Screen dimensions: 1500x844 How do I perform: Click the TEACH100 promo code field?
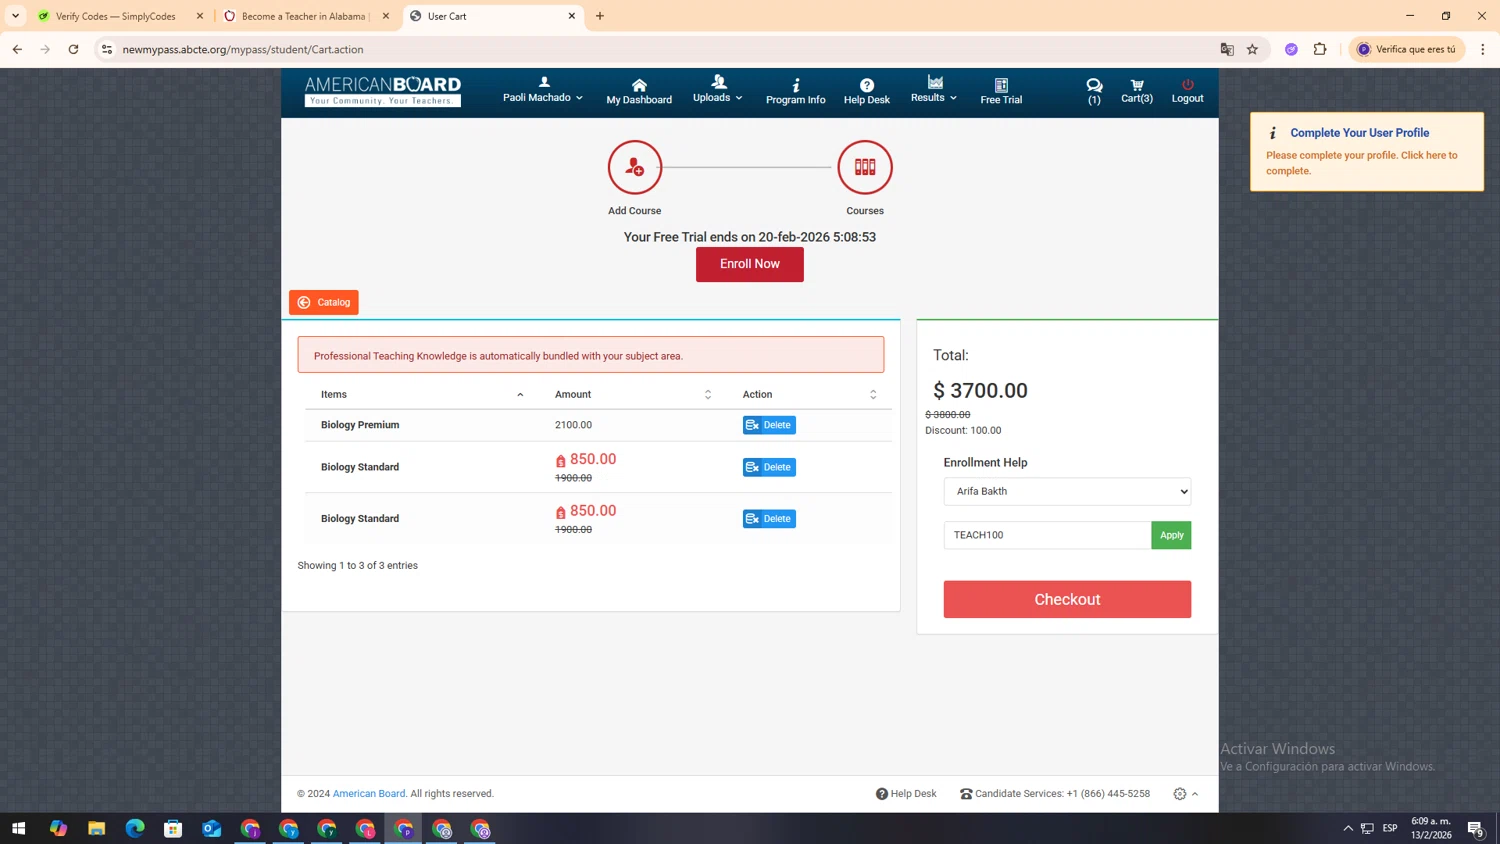click(x=1047, y=535)
